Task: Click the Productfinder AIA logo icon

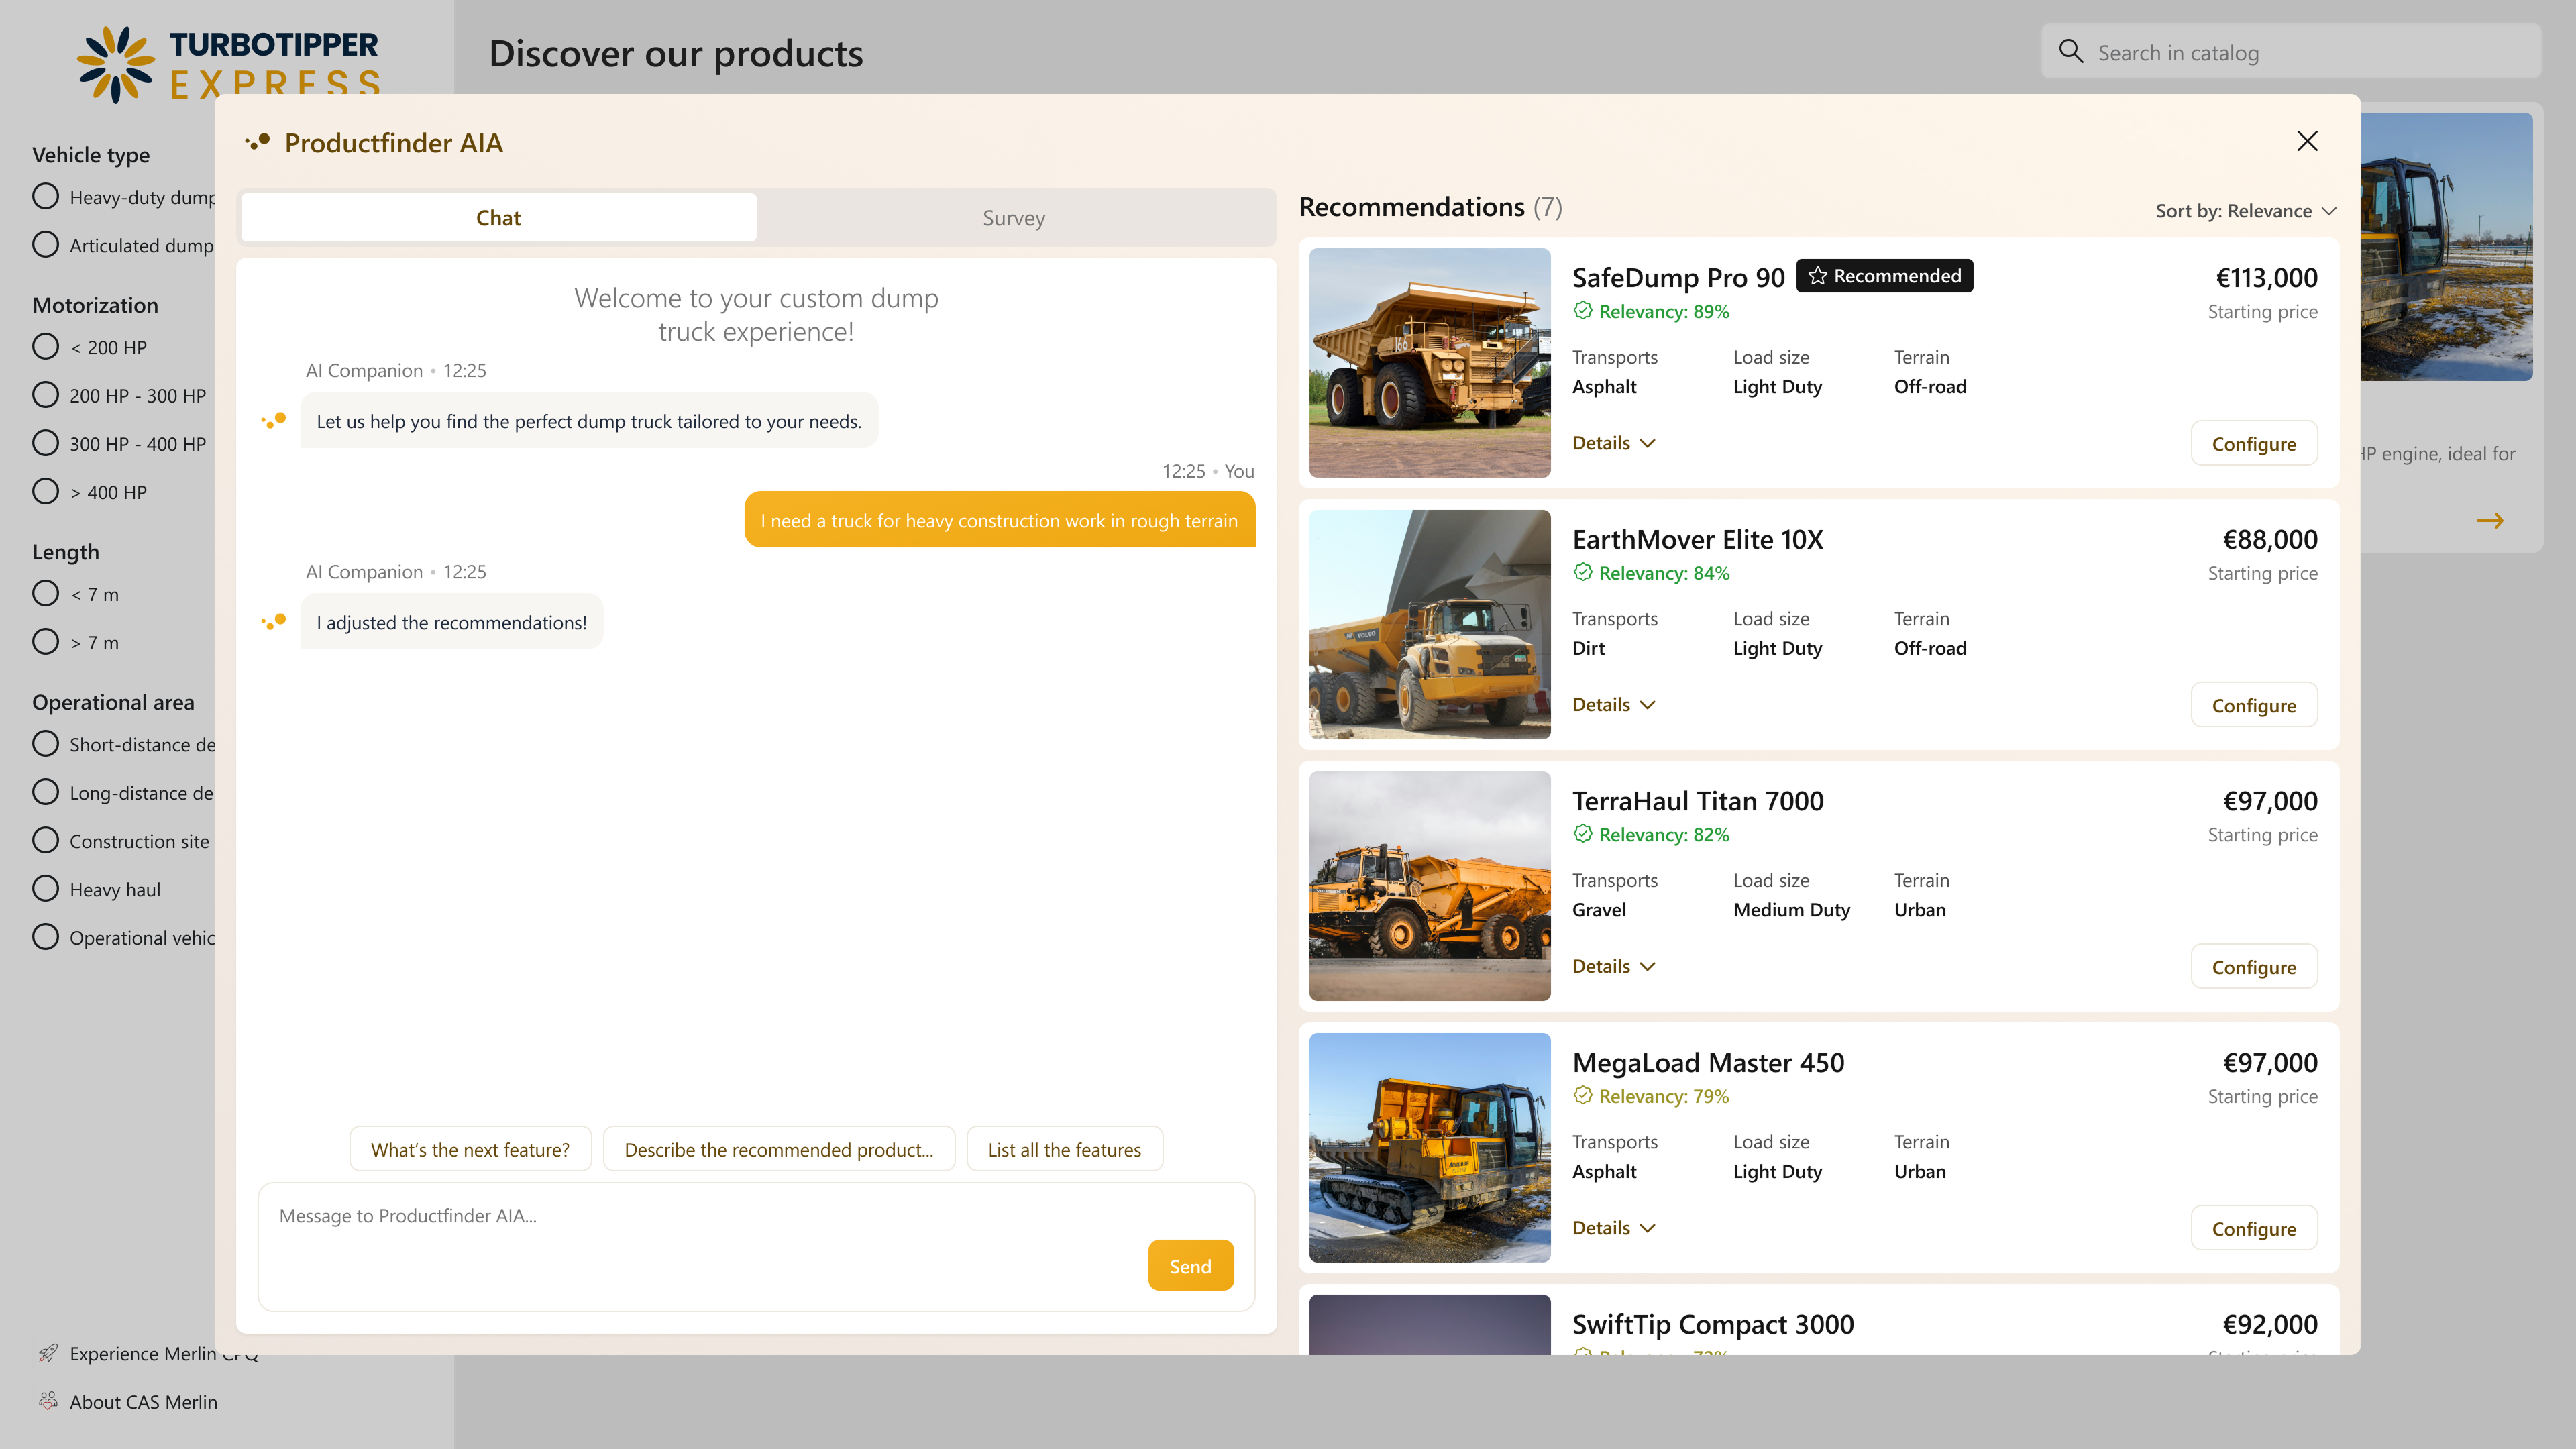Action: coord(259,142)
